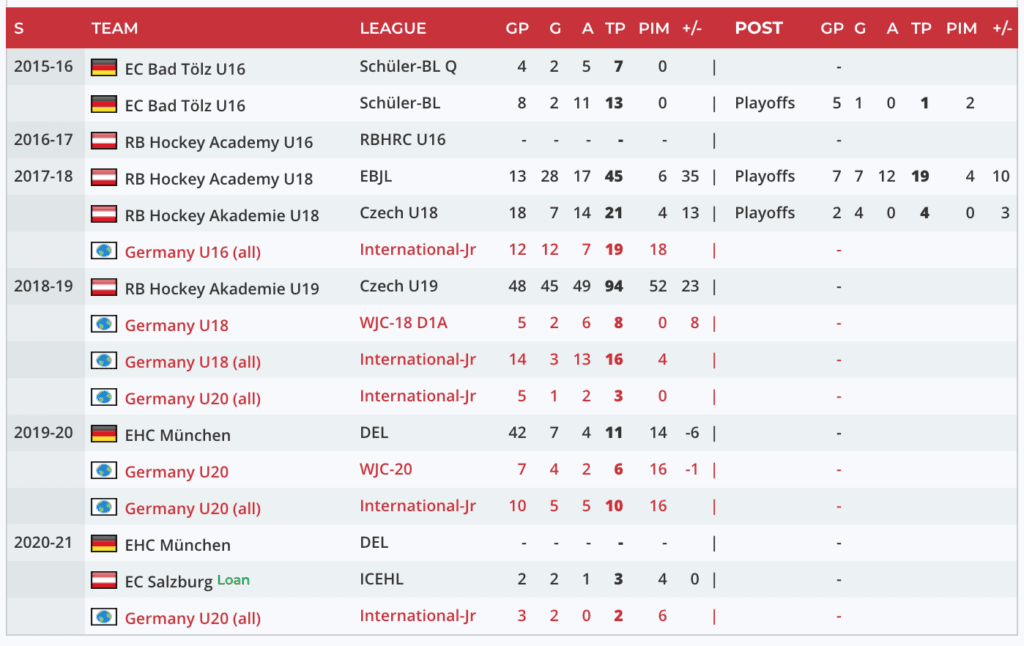This screenshot has width=1024, height=646.
Task: Click the globe icon beside Germany U16 (all)
Action: pyautogui.click(x=104, y=251)
